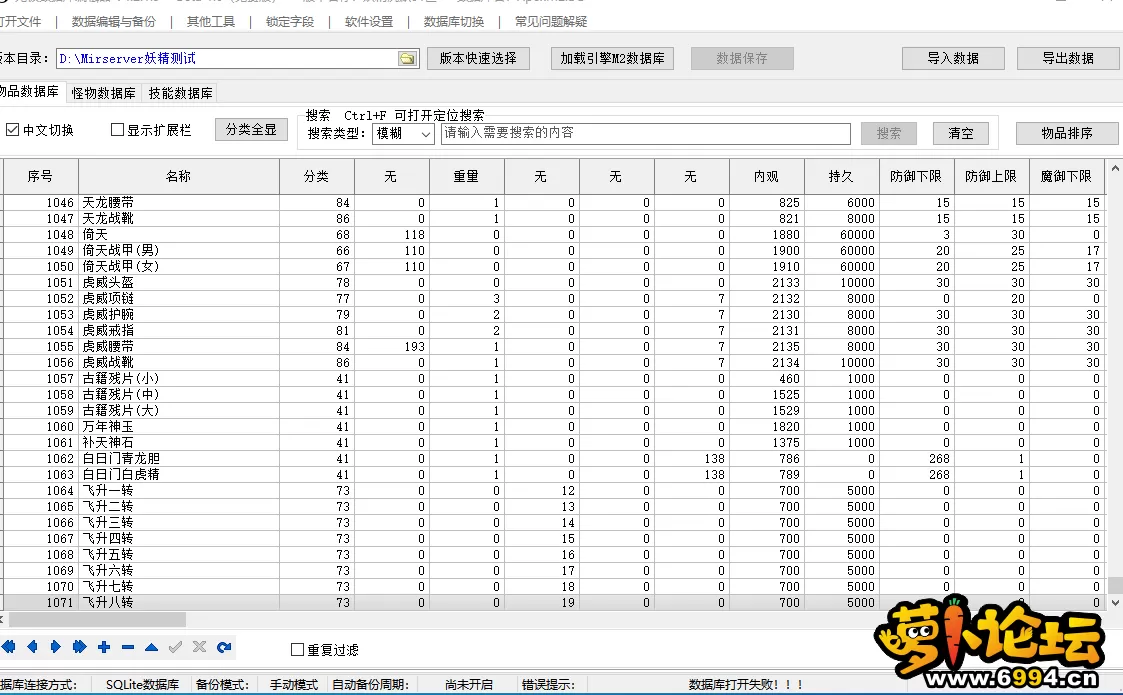Open the 数据库切换 menu
This screenshot has height=695, width=1123.
point(453,21)
